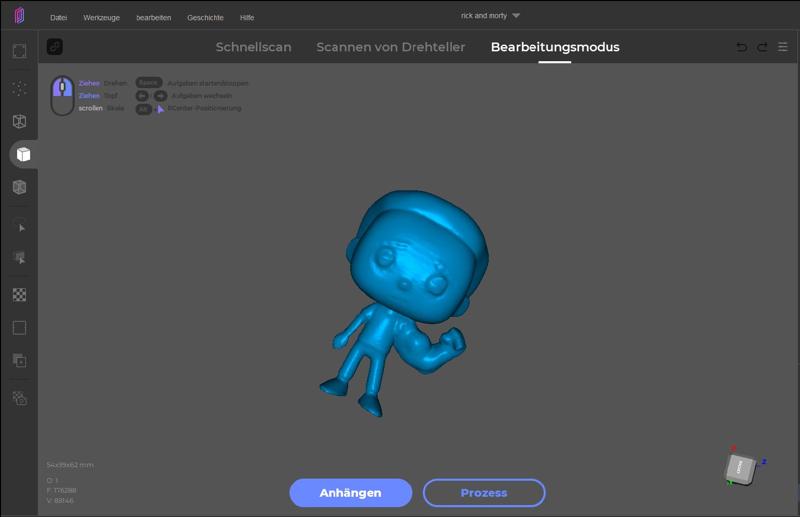
Task: Switch to Scannen von Drehteller tab
Action: coord(391,47)
